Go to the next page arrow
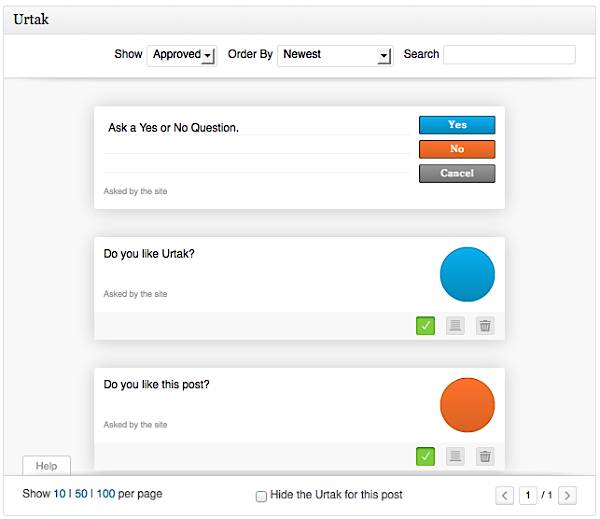The height and width of the screenshot is (519, 600). [567, 495]
